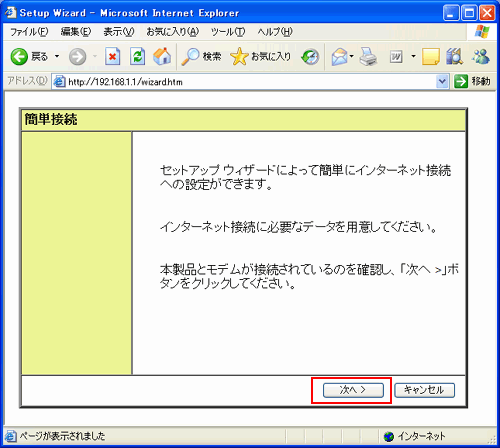Click the キャンセル button
Image resolution: width=500 pixels, height=448 pixels.
point(424,390)
